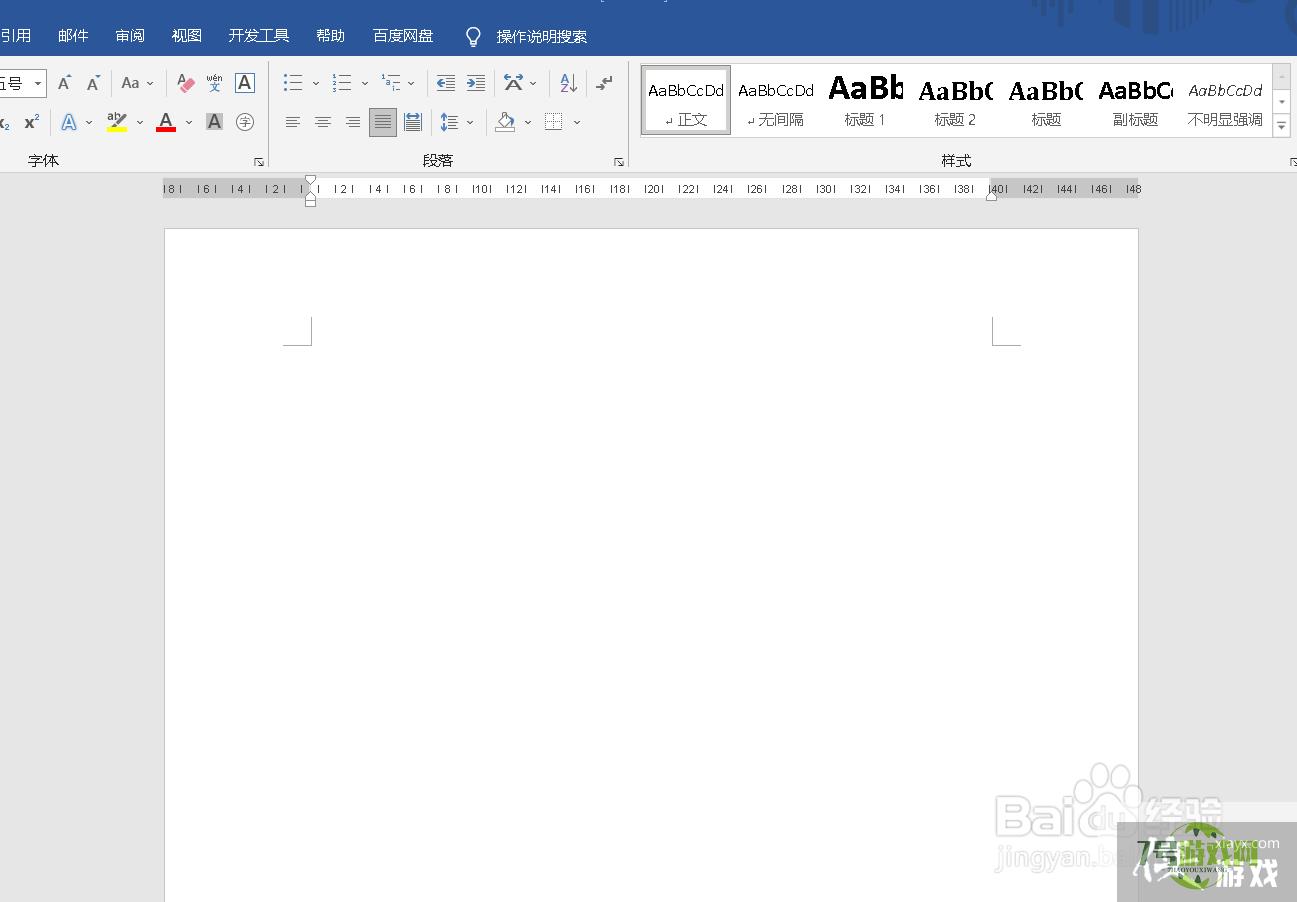1297x902 pixels.
Task: Open the Font dialog launcher (字体)
Action: pyautogui.click(x=259, y=161)
